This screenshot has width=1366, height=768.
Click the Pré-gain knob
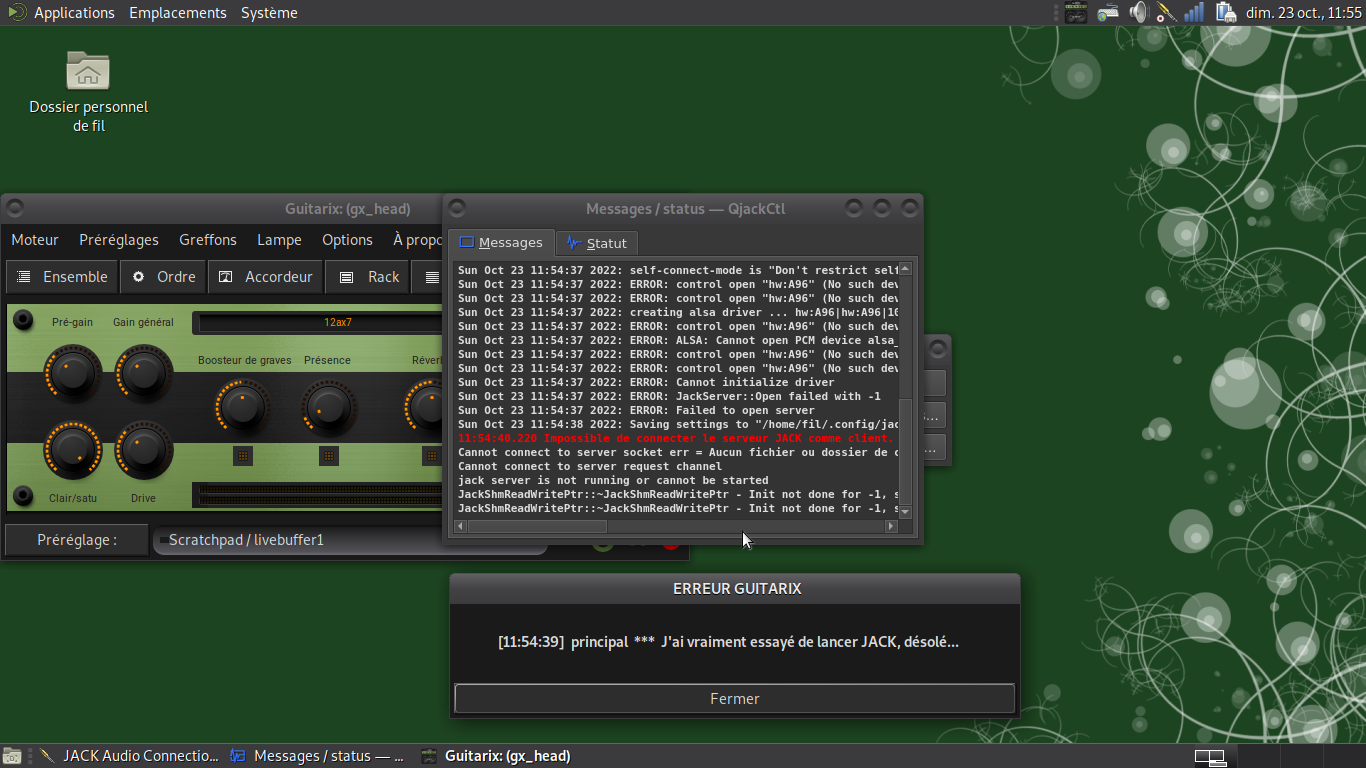pyautogui.click(x=73, y=372)
